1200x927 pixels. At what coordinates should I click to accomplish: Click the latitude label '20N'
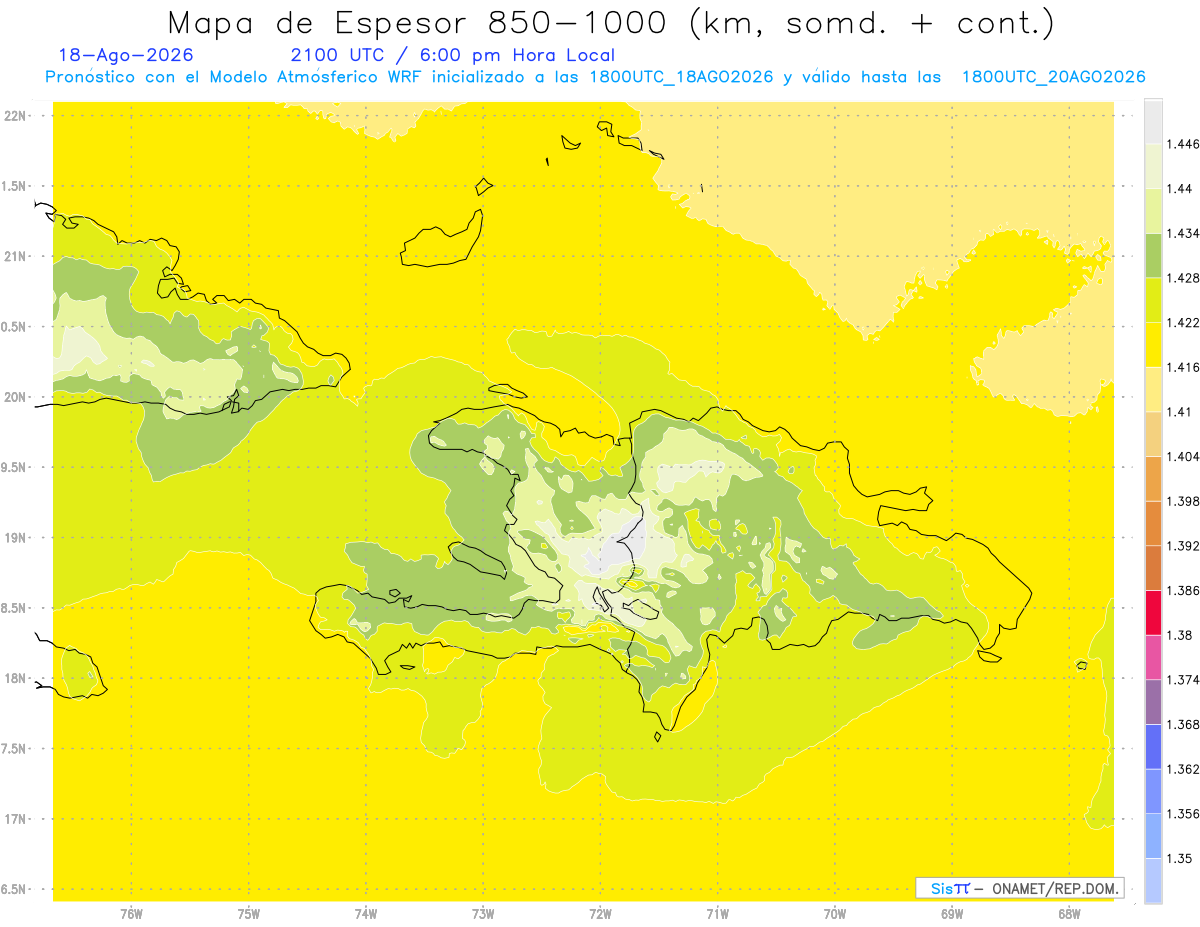[x=17, y=397]
